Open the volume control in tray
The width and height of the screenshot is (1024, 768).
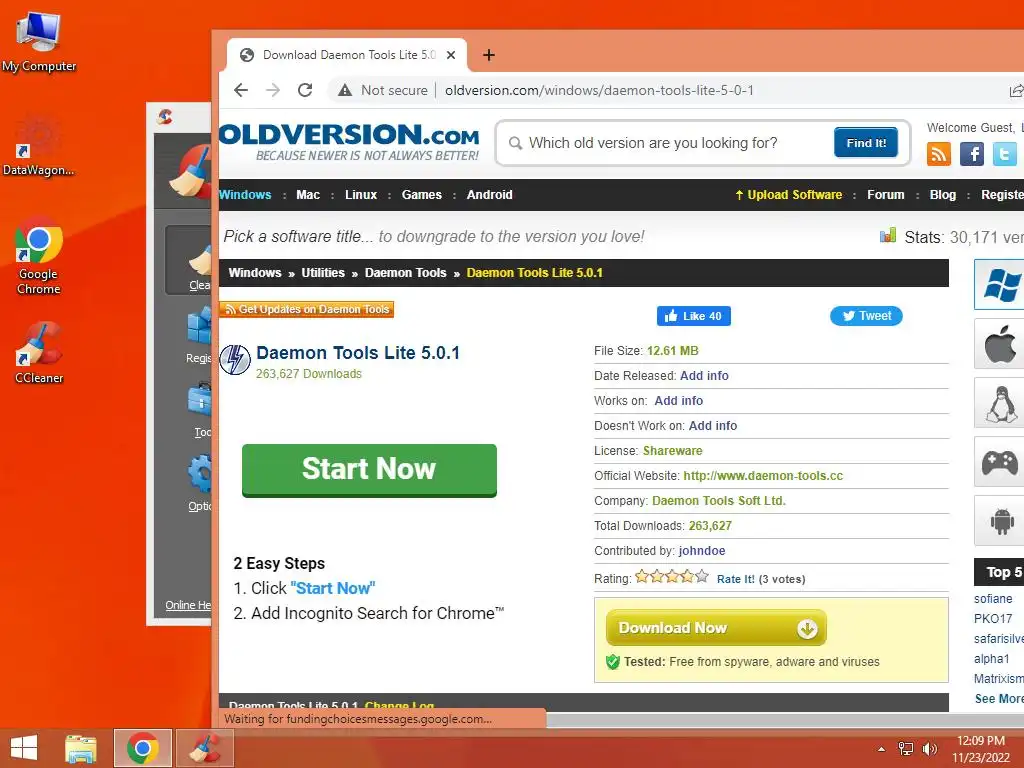point(929,749)
